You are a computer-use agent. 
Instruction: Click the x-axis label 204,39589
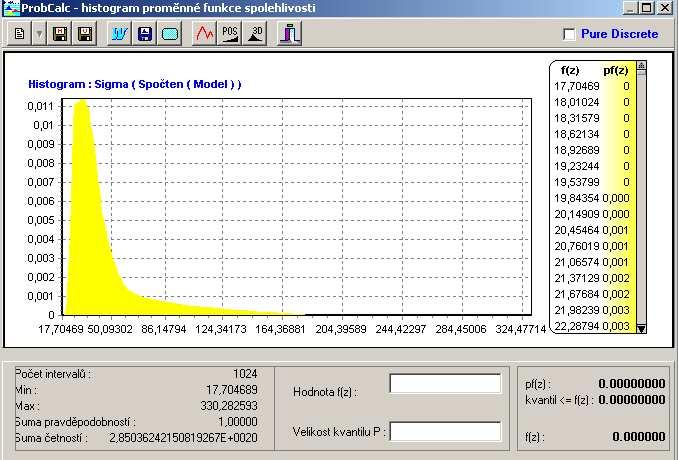[341, 329]
